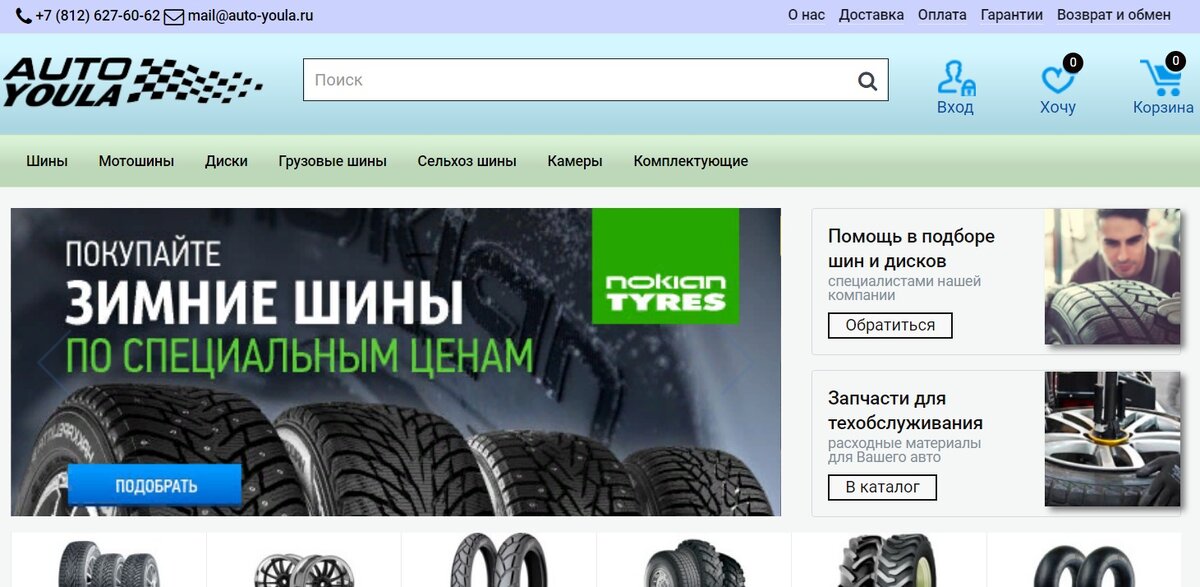Viewport: 1200px width, 587px height.
Task: Click the По специальным ценам banner text
Action: 299,355
